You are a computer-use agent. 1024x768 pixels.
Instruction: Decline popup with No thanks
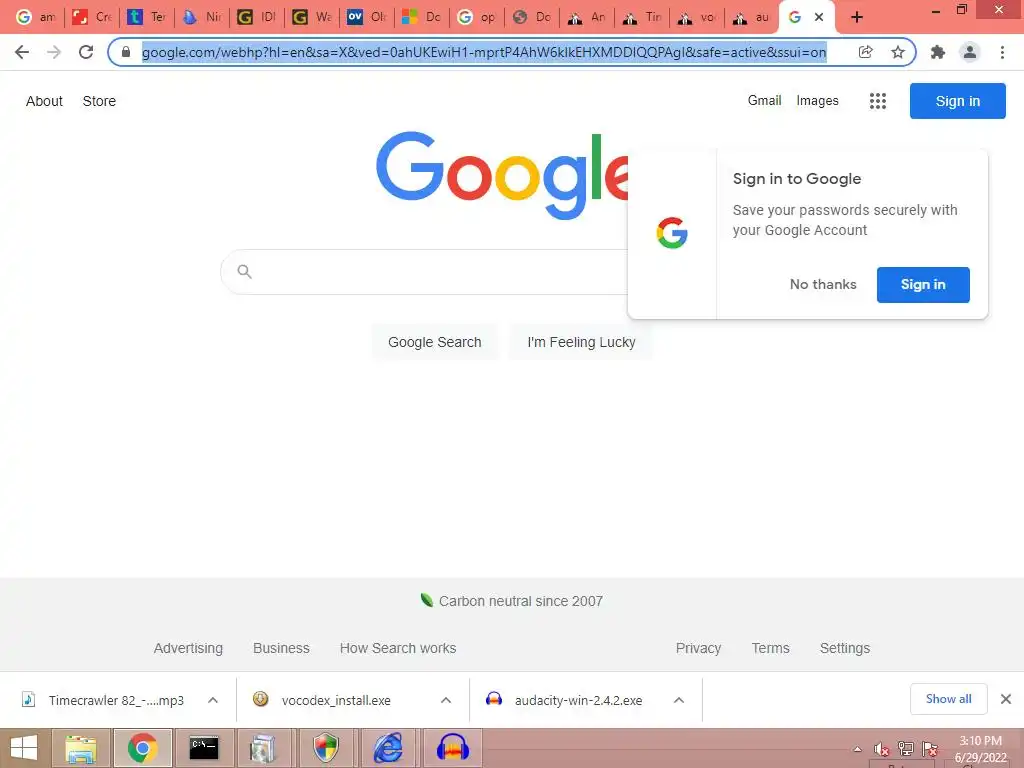823,284
